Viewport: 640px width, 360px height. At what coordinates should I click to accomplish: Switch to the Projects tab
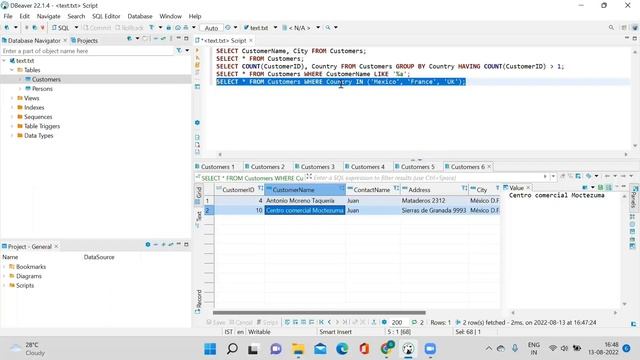pyautogui.click(x=84, y=40)
